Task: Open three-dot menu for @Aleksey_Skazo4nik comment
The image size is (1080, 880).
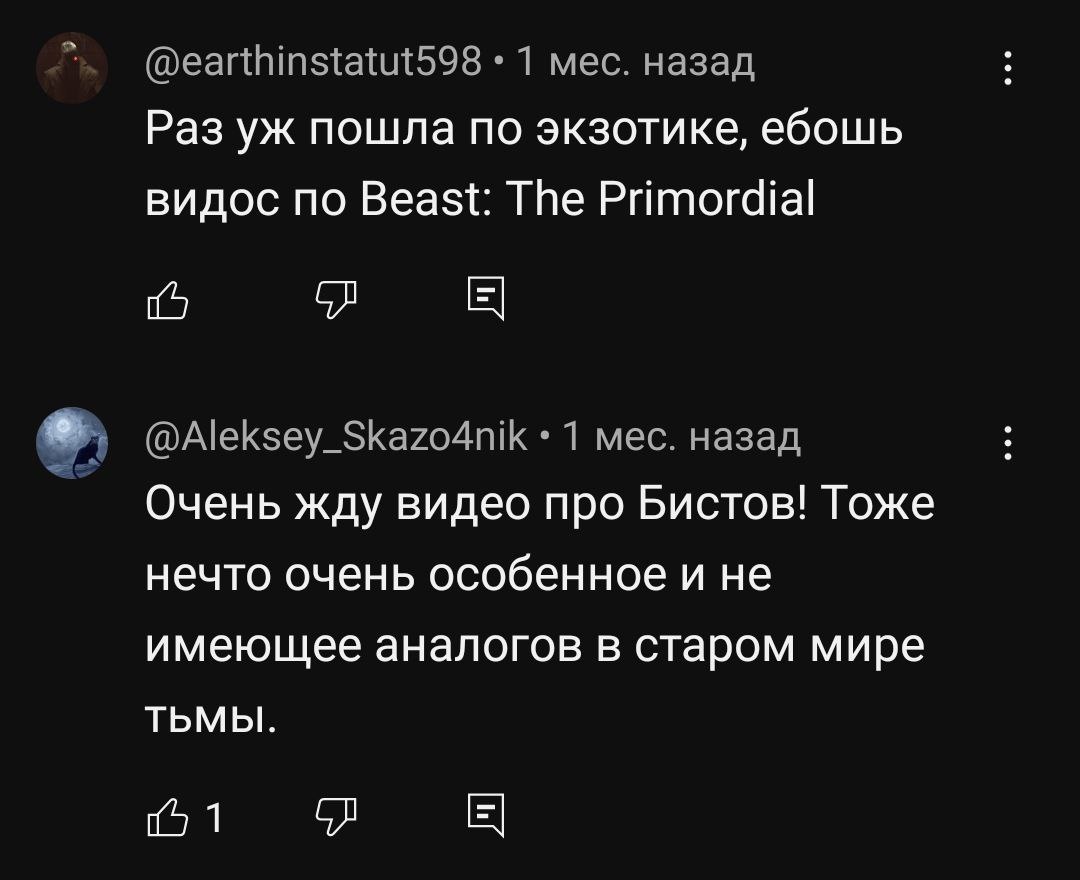Action: point(1008,443)
